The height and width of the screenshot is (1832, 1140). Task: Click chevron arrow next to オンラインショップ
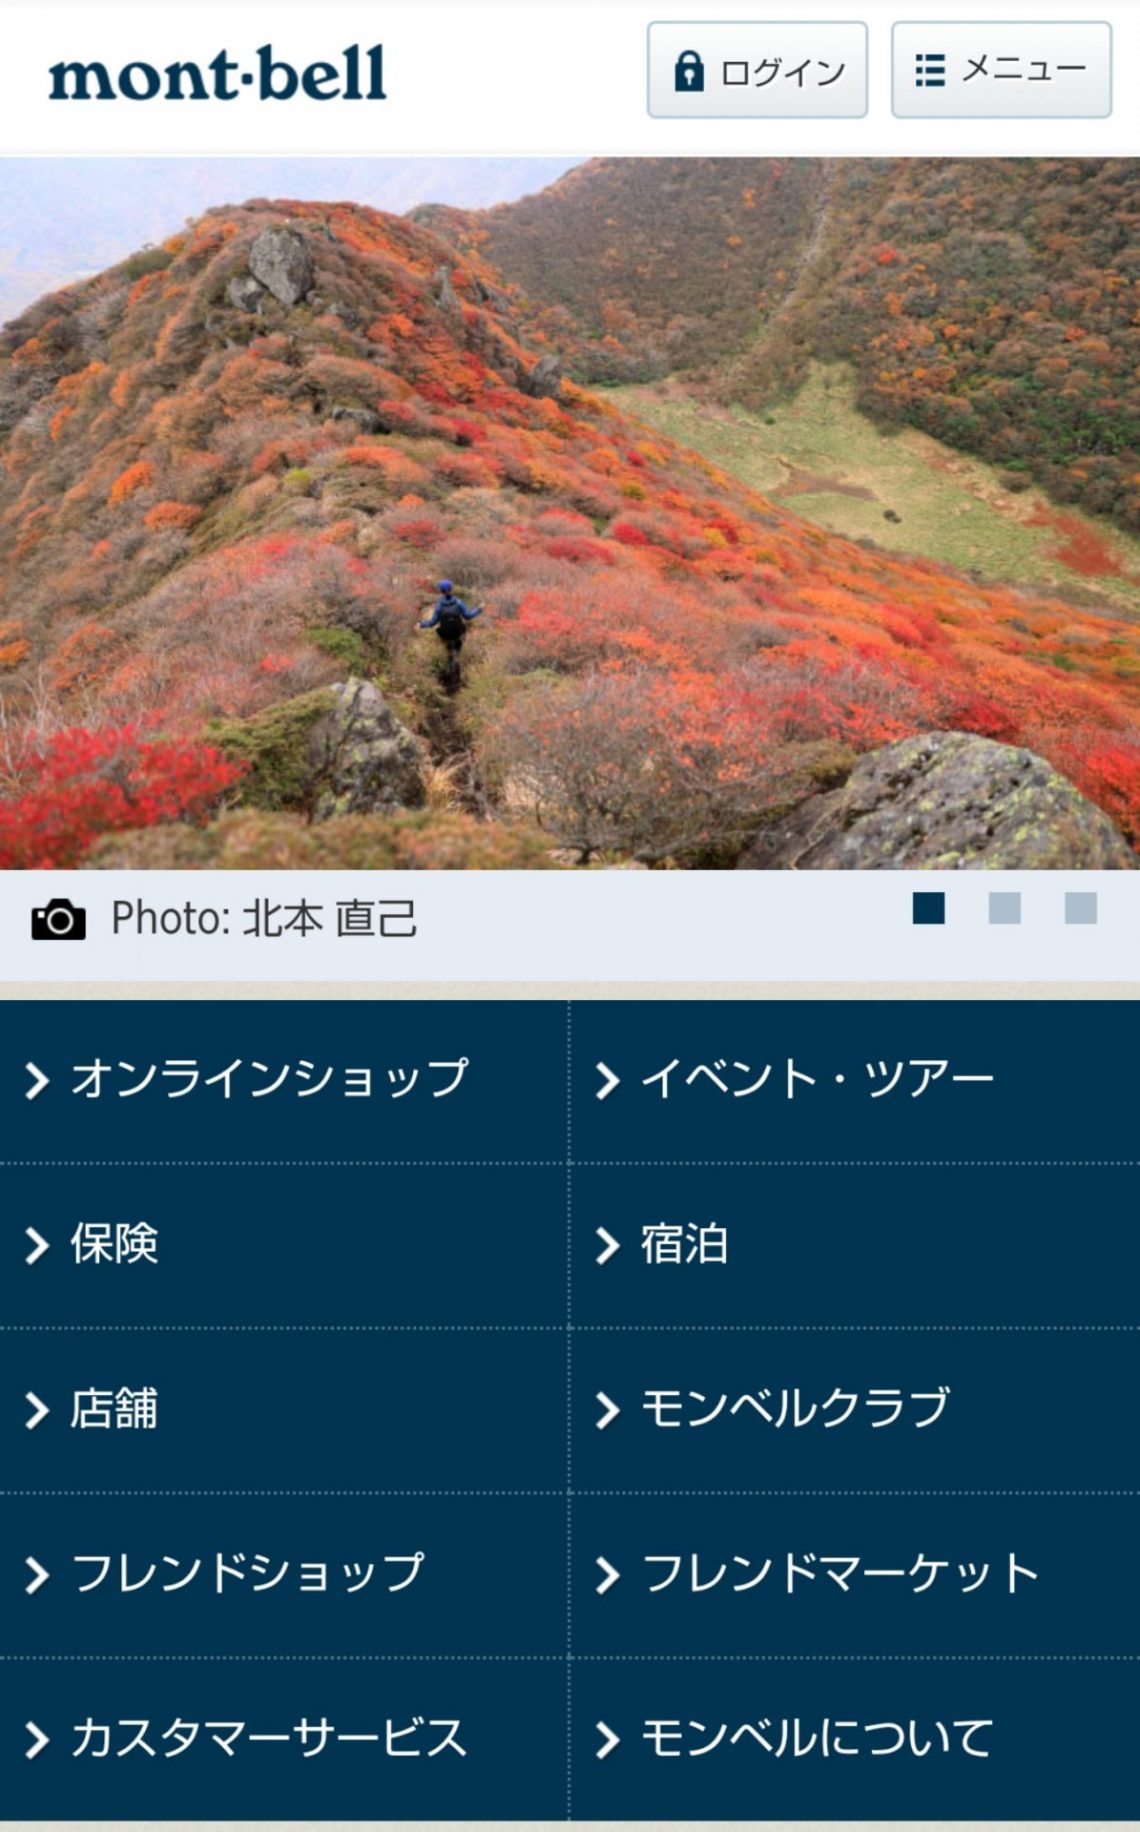tap(37, 1081)
